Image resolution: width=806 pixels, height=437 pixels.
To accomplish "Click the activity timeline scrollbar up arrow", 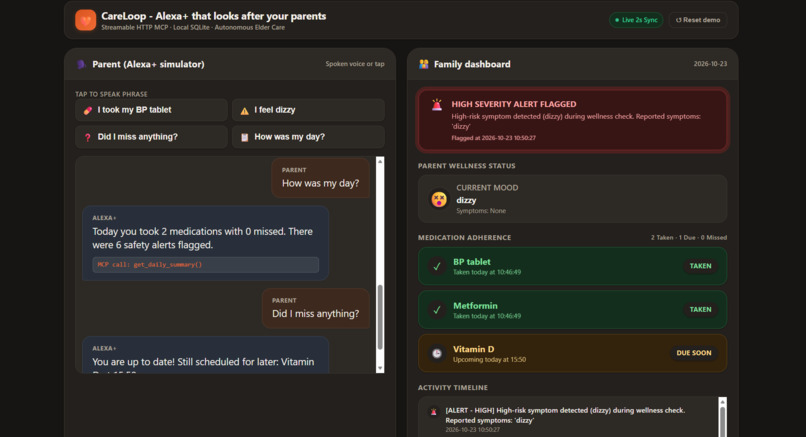I will pyautogui.click(x=723, y=402).
